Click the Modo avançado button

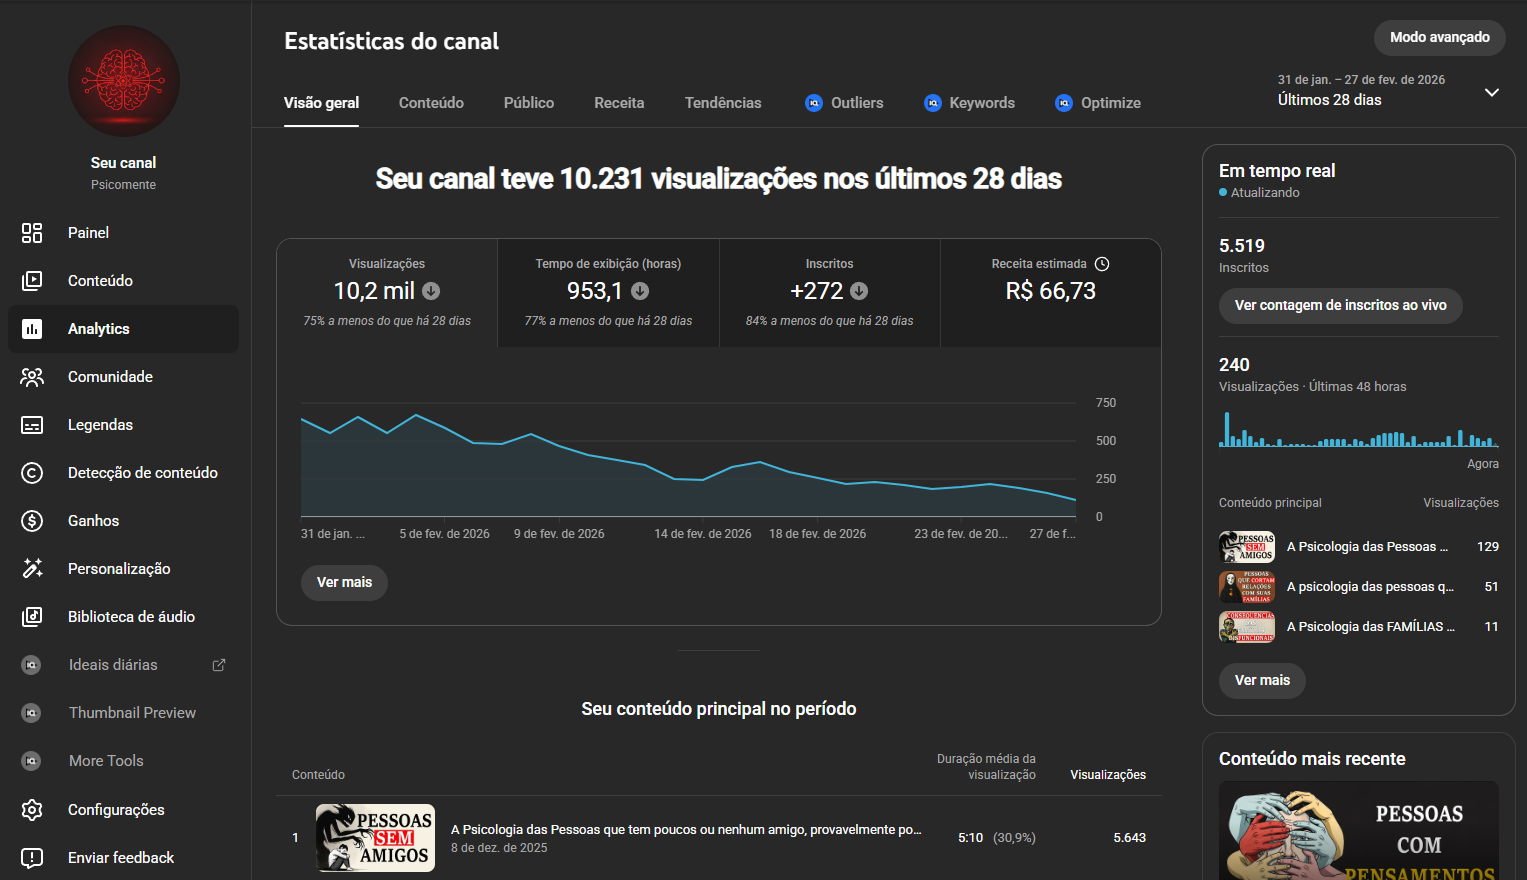click(x=1440, y=38)
